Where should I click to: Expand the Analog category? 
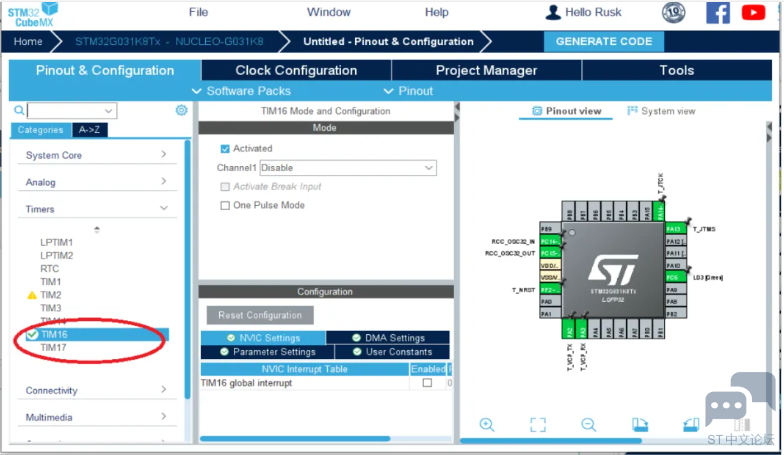(x=96, y=182)
